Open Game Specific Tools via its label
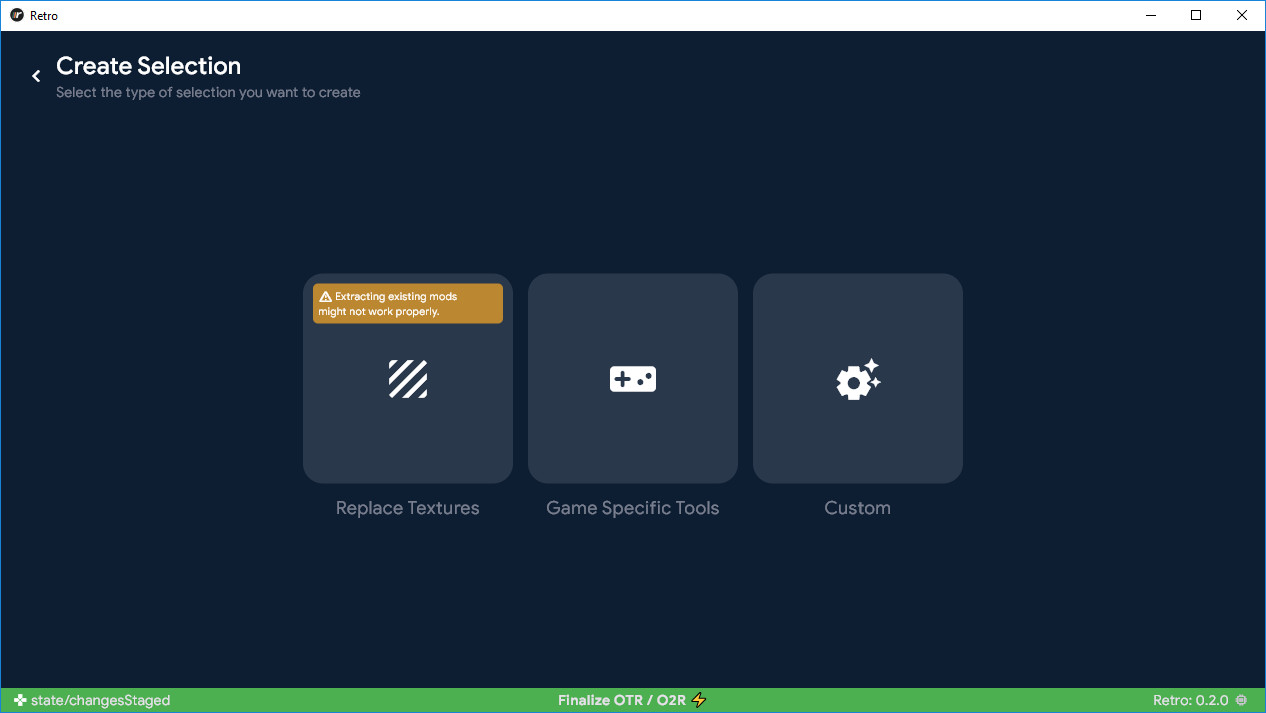Viewport: 1266px width, 713px height. 633,508
